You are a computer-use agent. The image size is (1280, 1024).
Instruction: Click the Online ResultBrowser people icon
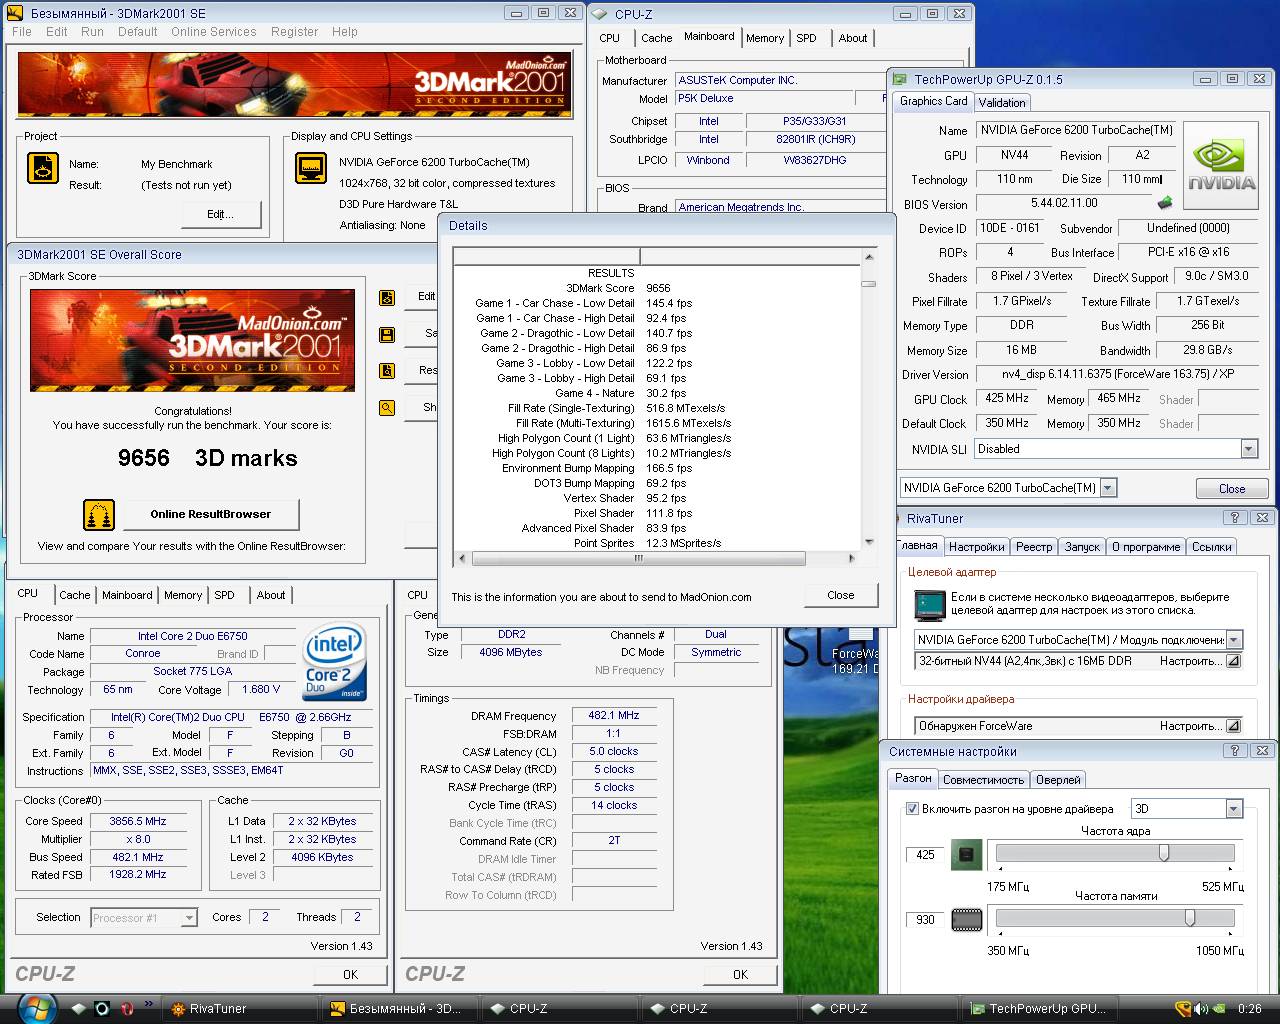point(99,514)
